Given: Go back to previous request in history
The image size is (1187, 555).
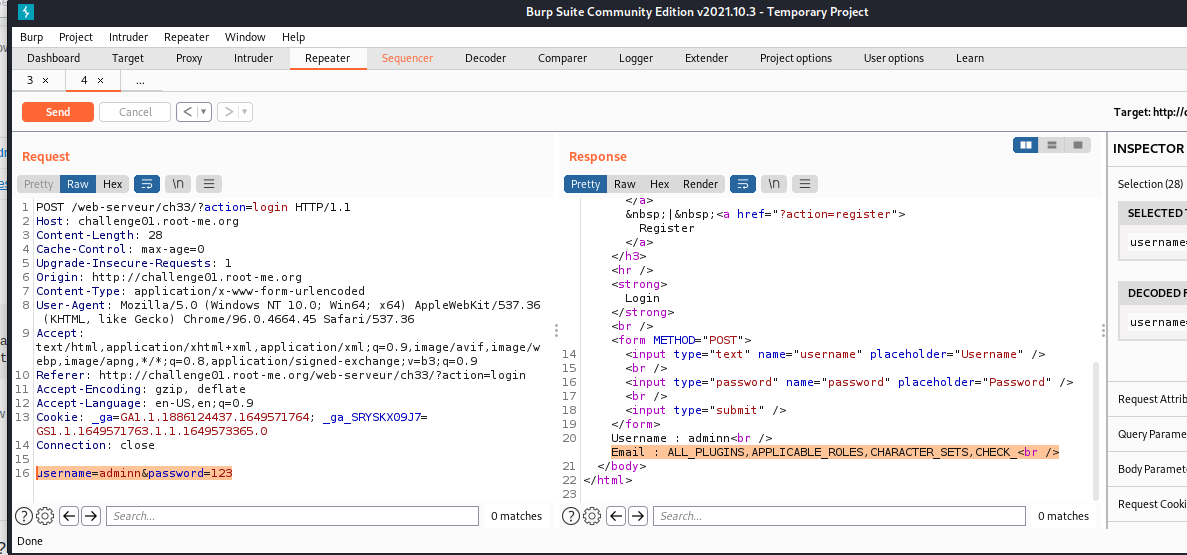Looking at the screenshot, I should click(x=188, y=112).
